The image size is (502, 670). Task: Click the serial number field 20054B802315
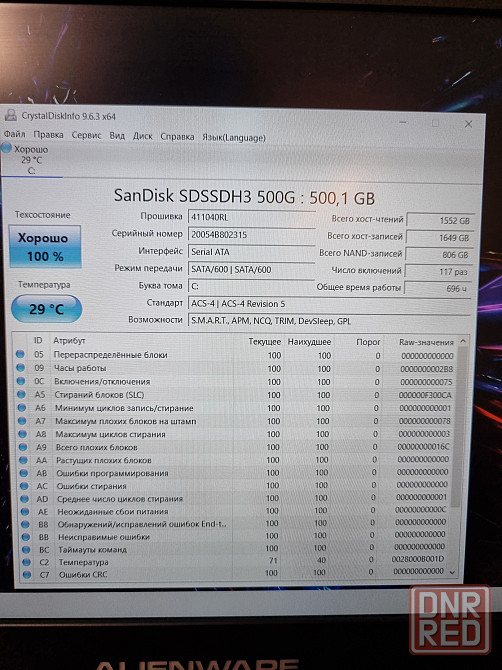[252, 235]
